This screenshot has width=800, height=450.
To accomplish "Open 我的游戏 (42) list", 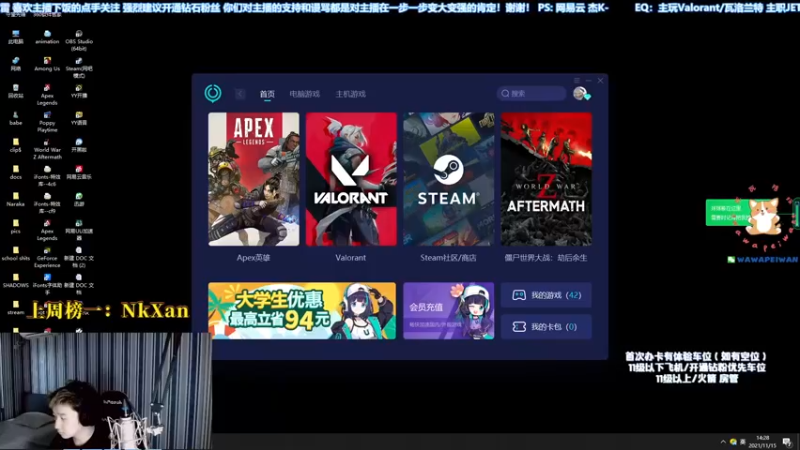I will click(546, 295).
